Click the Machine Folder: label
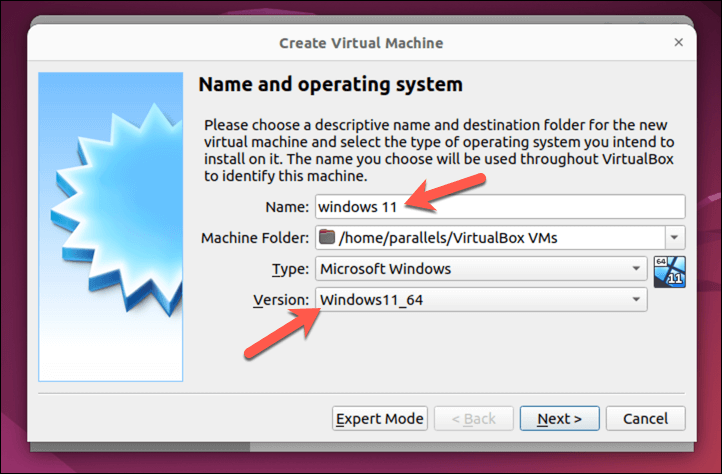722x474 pixels. coord(255,238)
